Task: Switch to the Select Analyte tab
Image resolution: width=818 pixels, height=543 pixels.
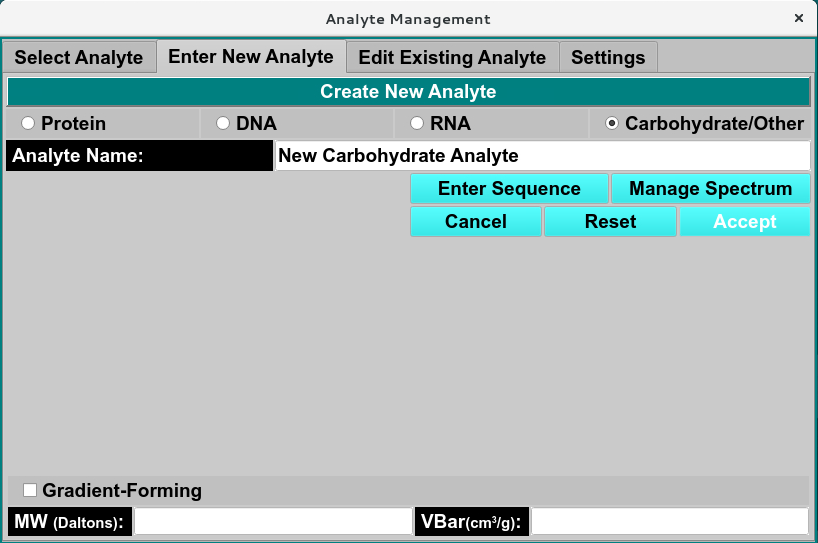Action: (x=79, y=57)
